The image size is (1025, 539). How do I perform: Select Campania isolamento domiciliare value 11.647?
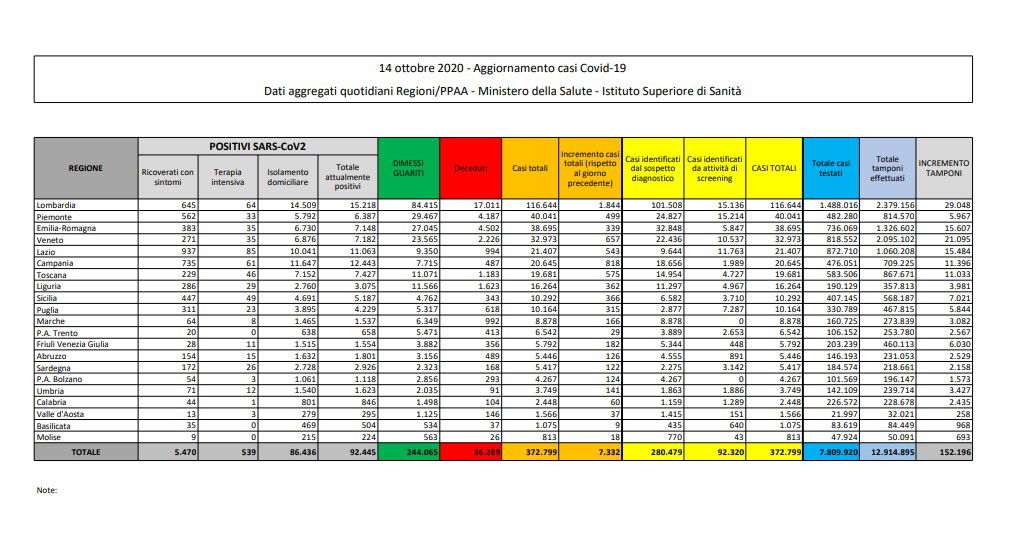[x=303, y=263]
